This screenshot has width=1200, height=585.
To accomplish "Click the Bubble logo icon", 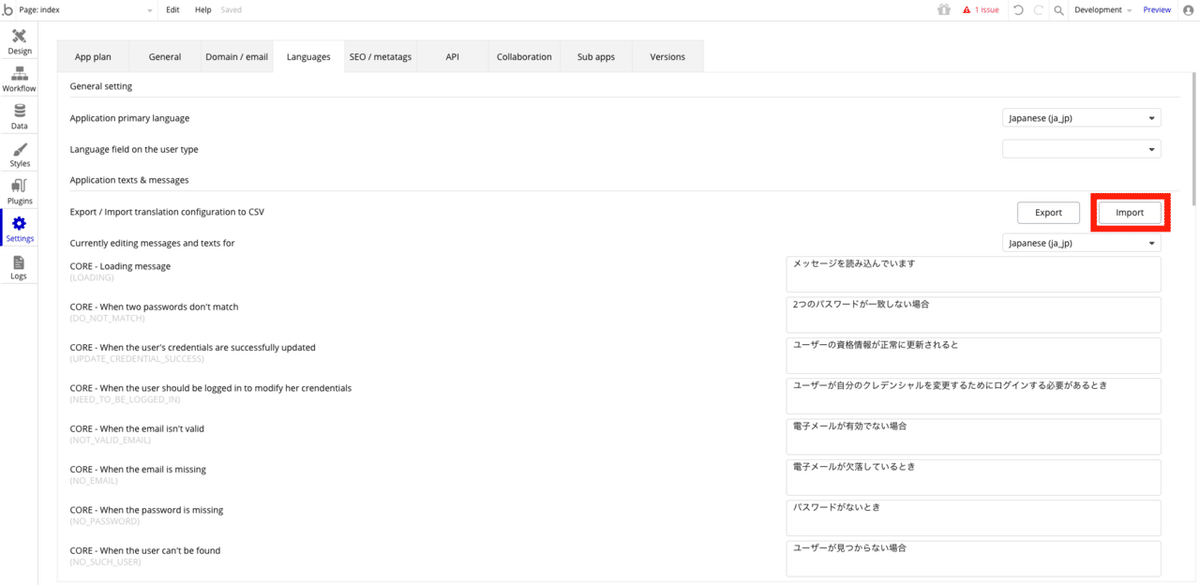I will [x=8, y=9].
